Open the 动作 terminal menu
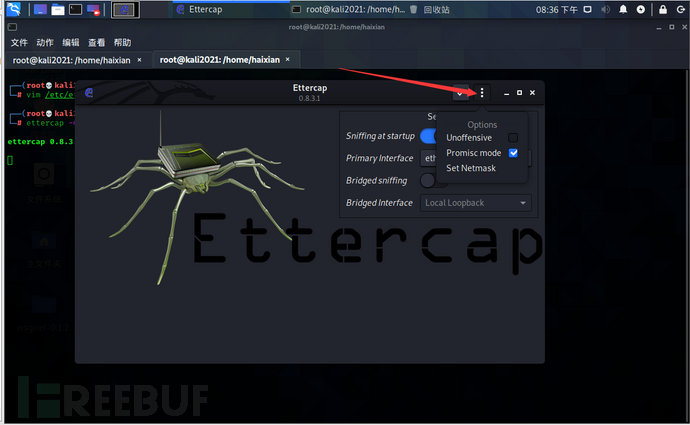 45,43
